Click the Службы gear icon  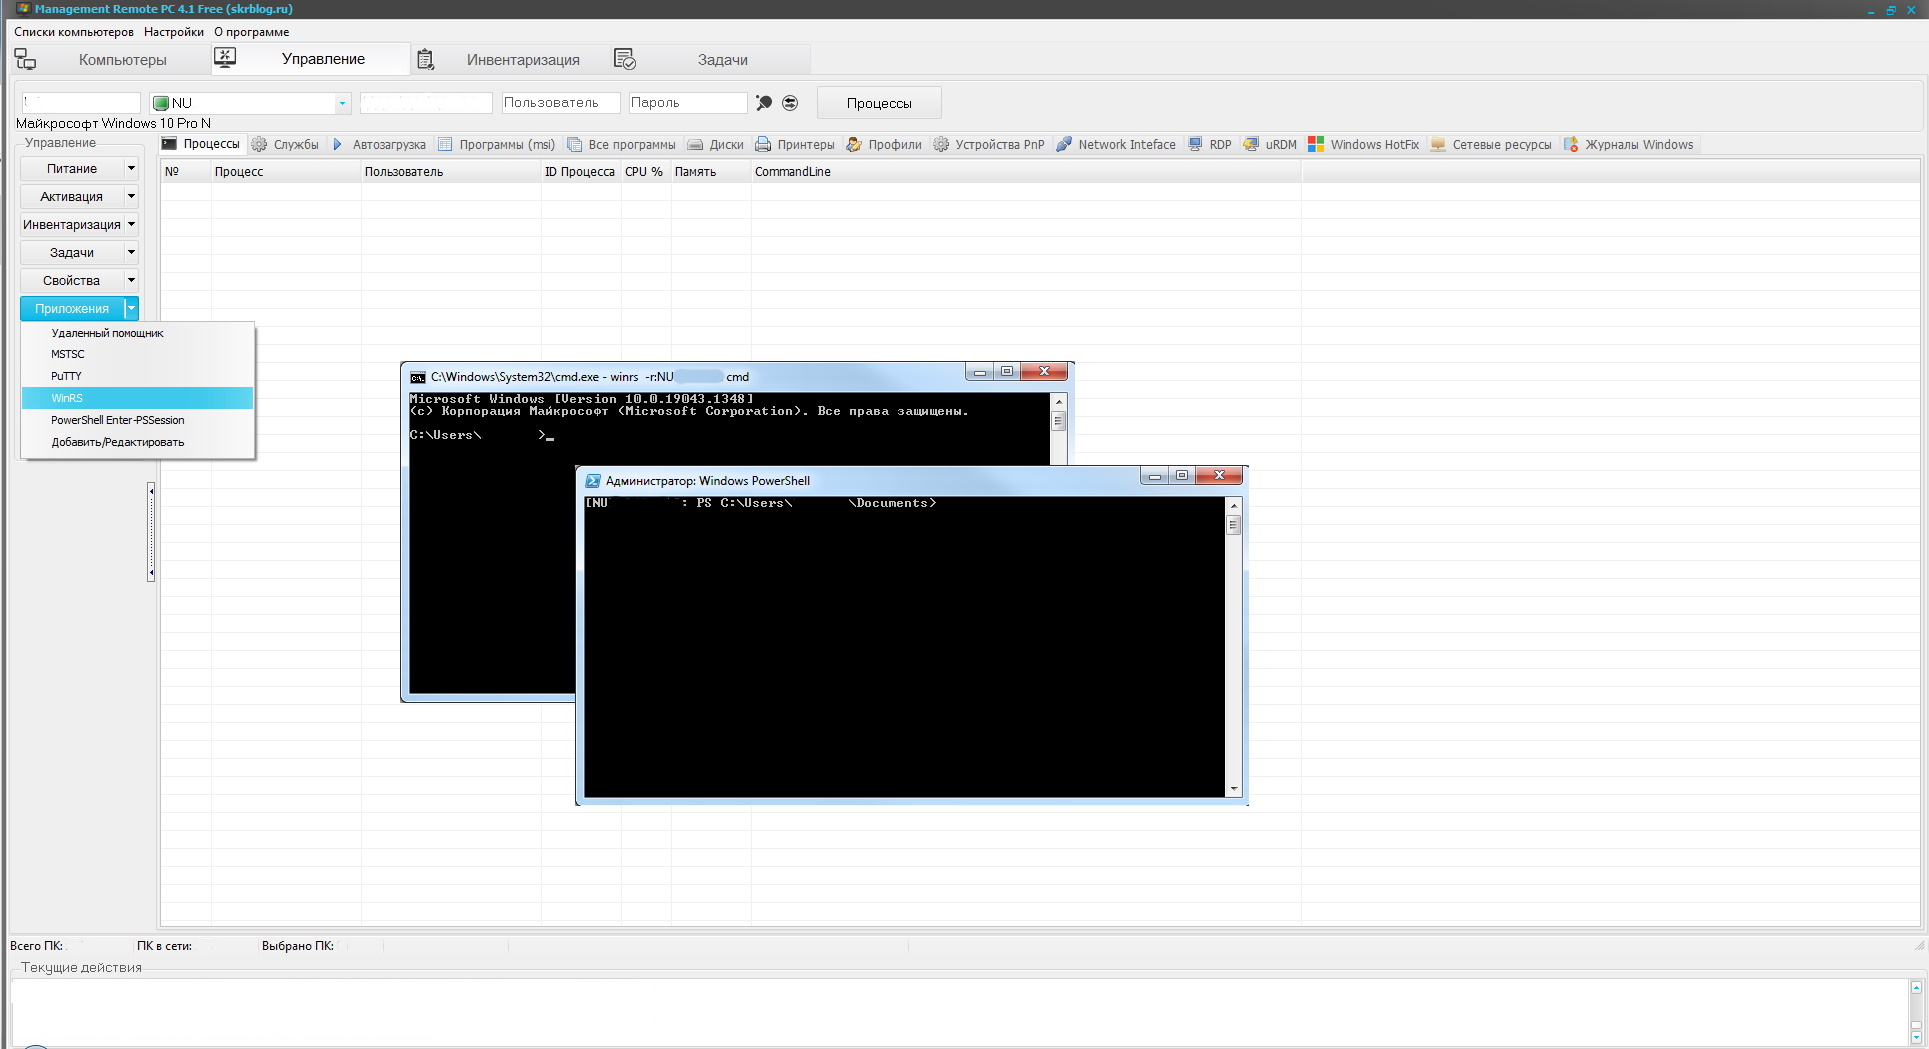point(259,144)
